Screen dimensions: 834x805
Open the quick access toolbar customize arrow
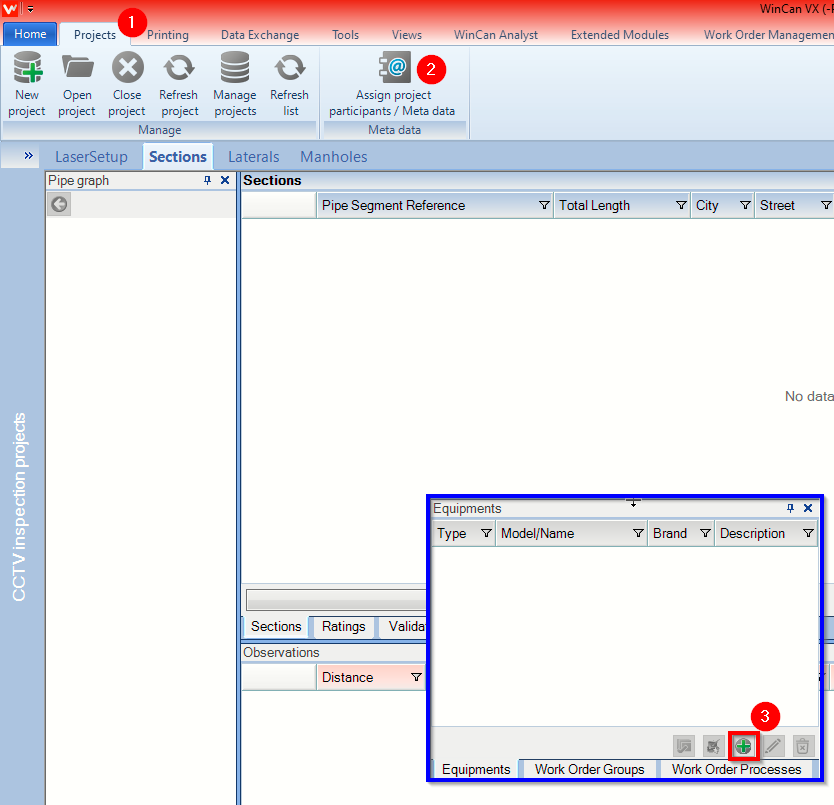tap(30, 9)
